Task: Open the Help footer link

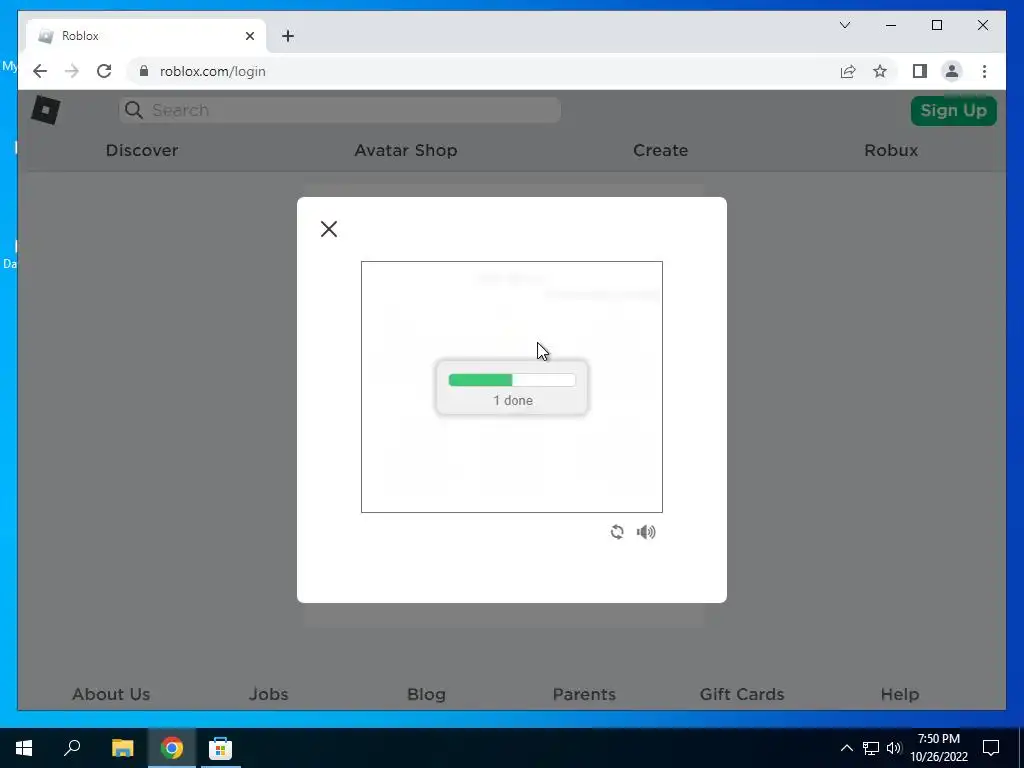Action: pos(900,694)
